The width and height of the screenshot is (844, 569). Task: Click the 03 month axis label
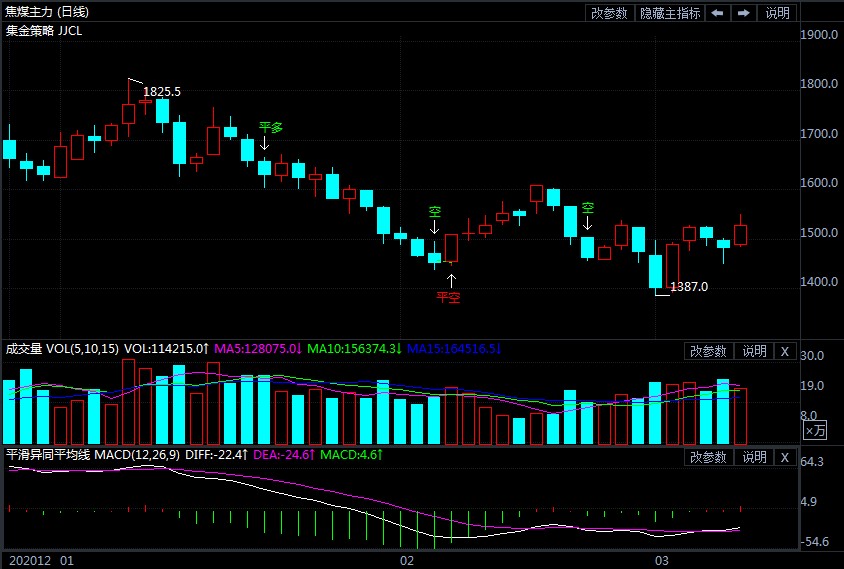662,560
